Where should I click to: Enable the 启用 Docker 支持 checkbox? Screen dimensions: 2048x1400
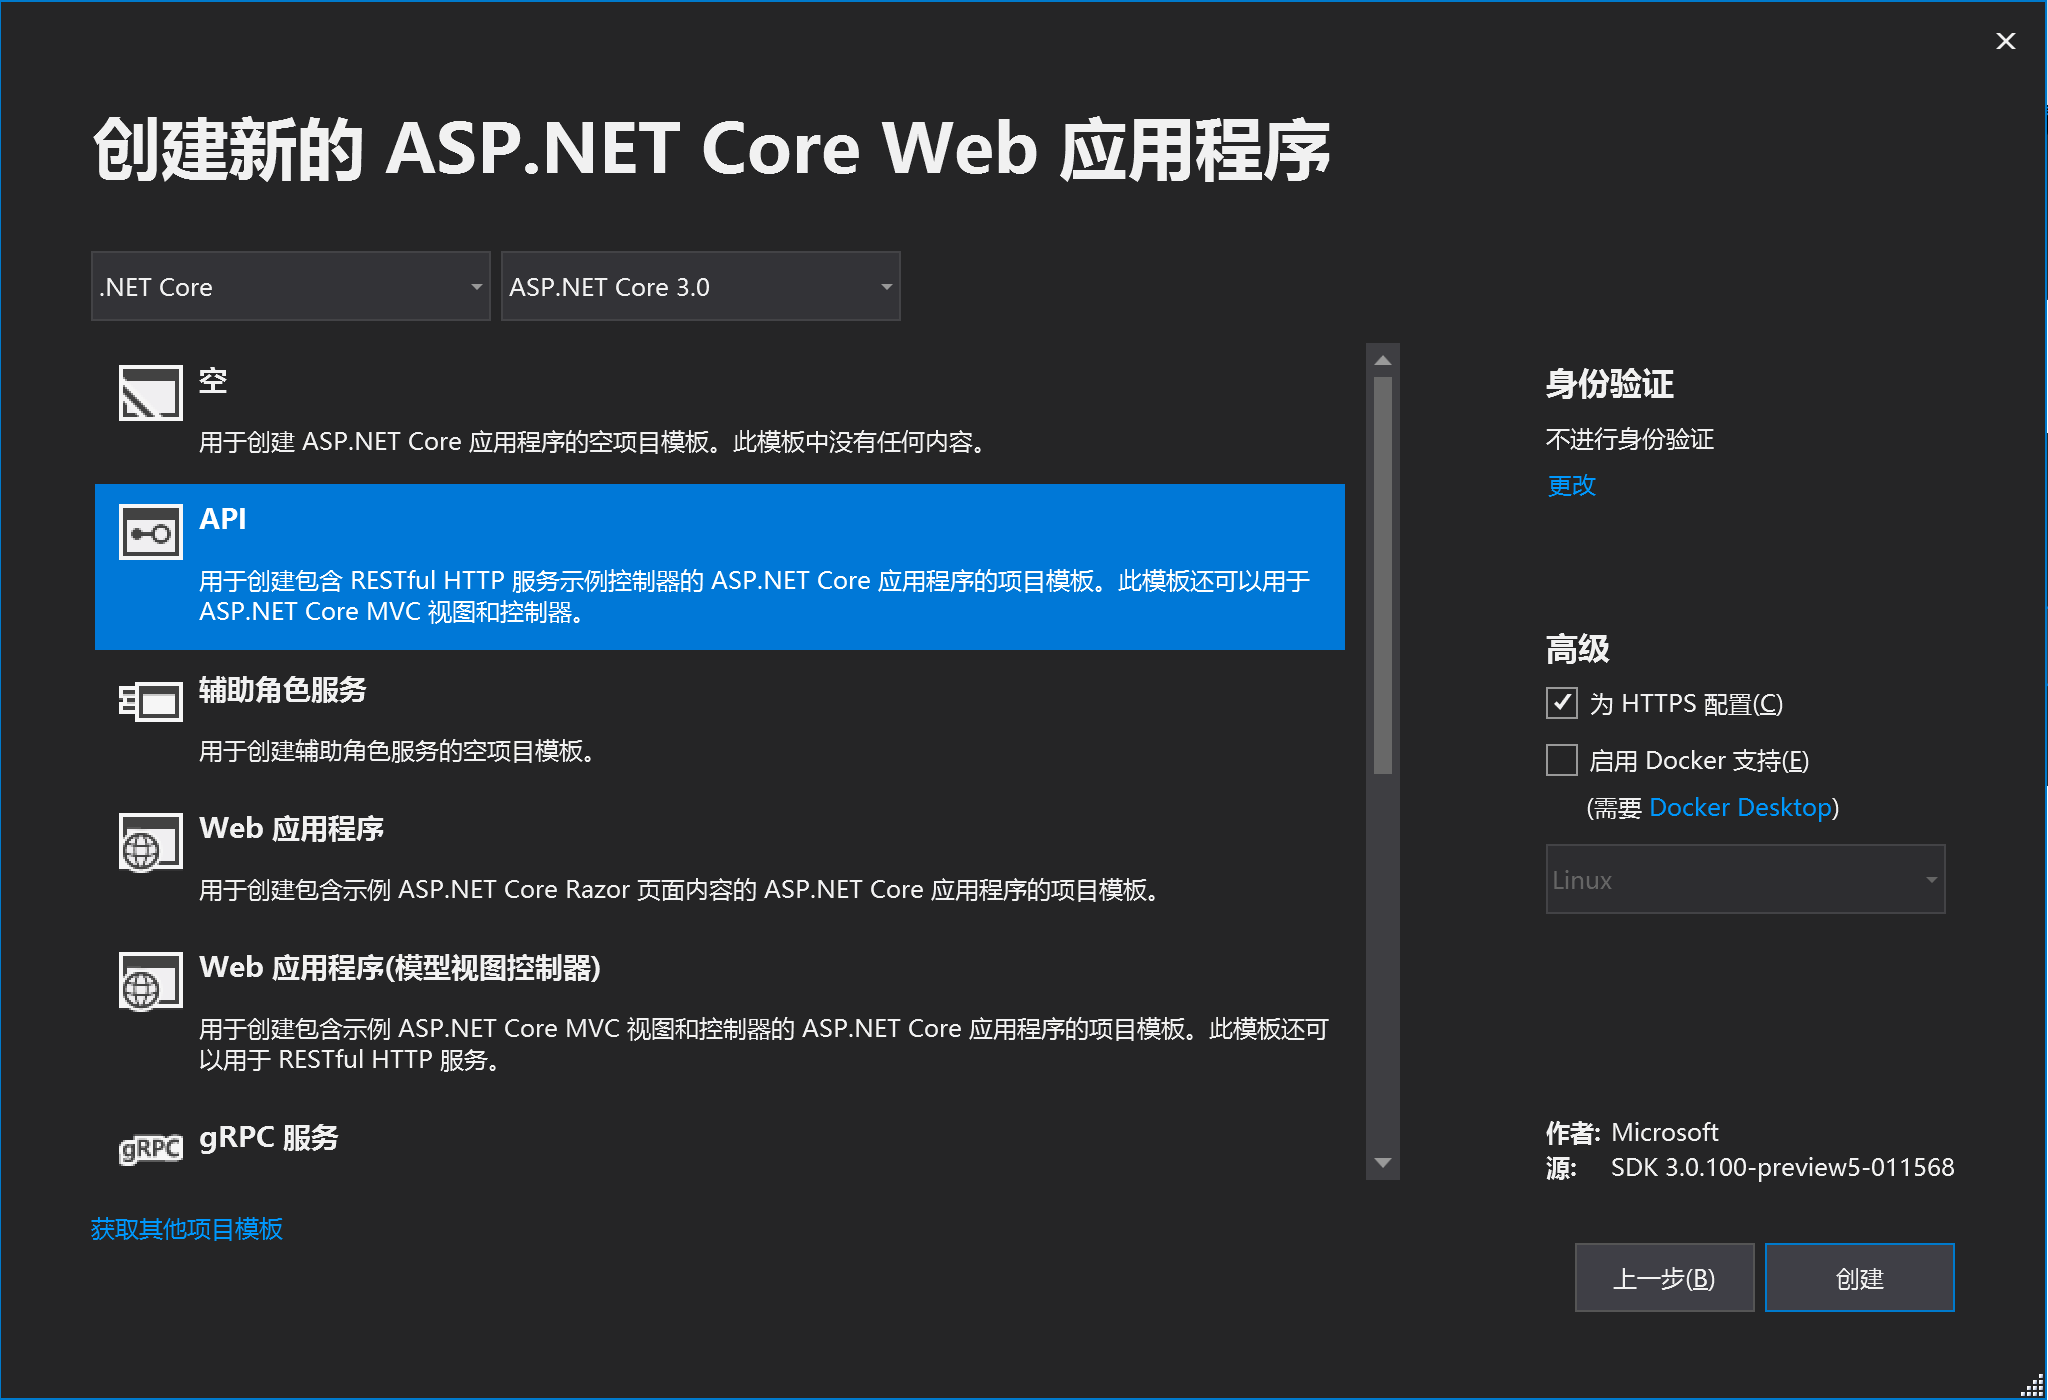coord(1561,761)
